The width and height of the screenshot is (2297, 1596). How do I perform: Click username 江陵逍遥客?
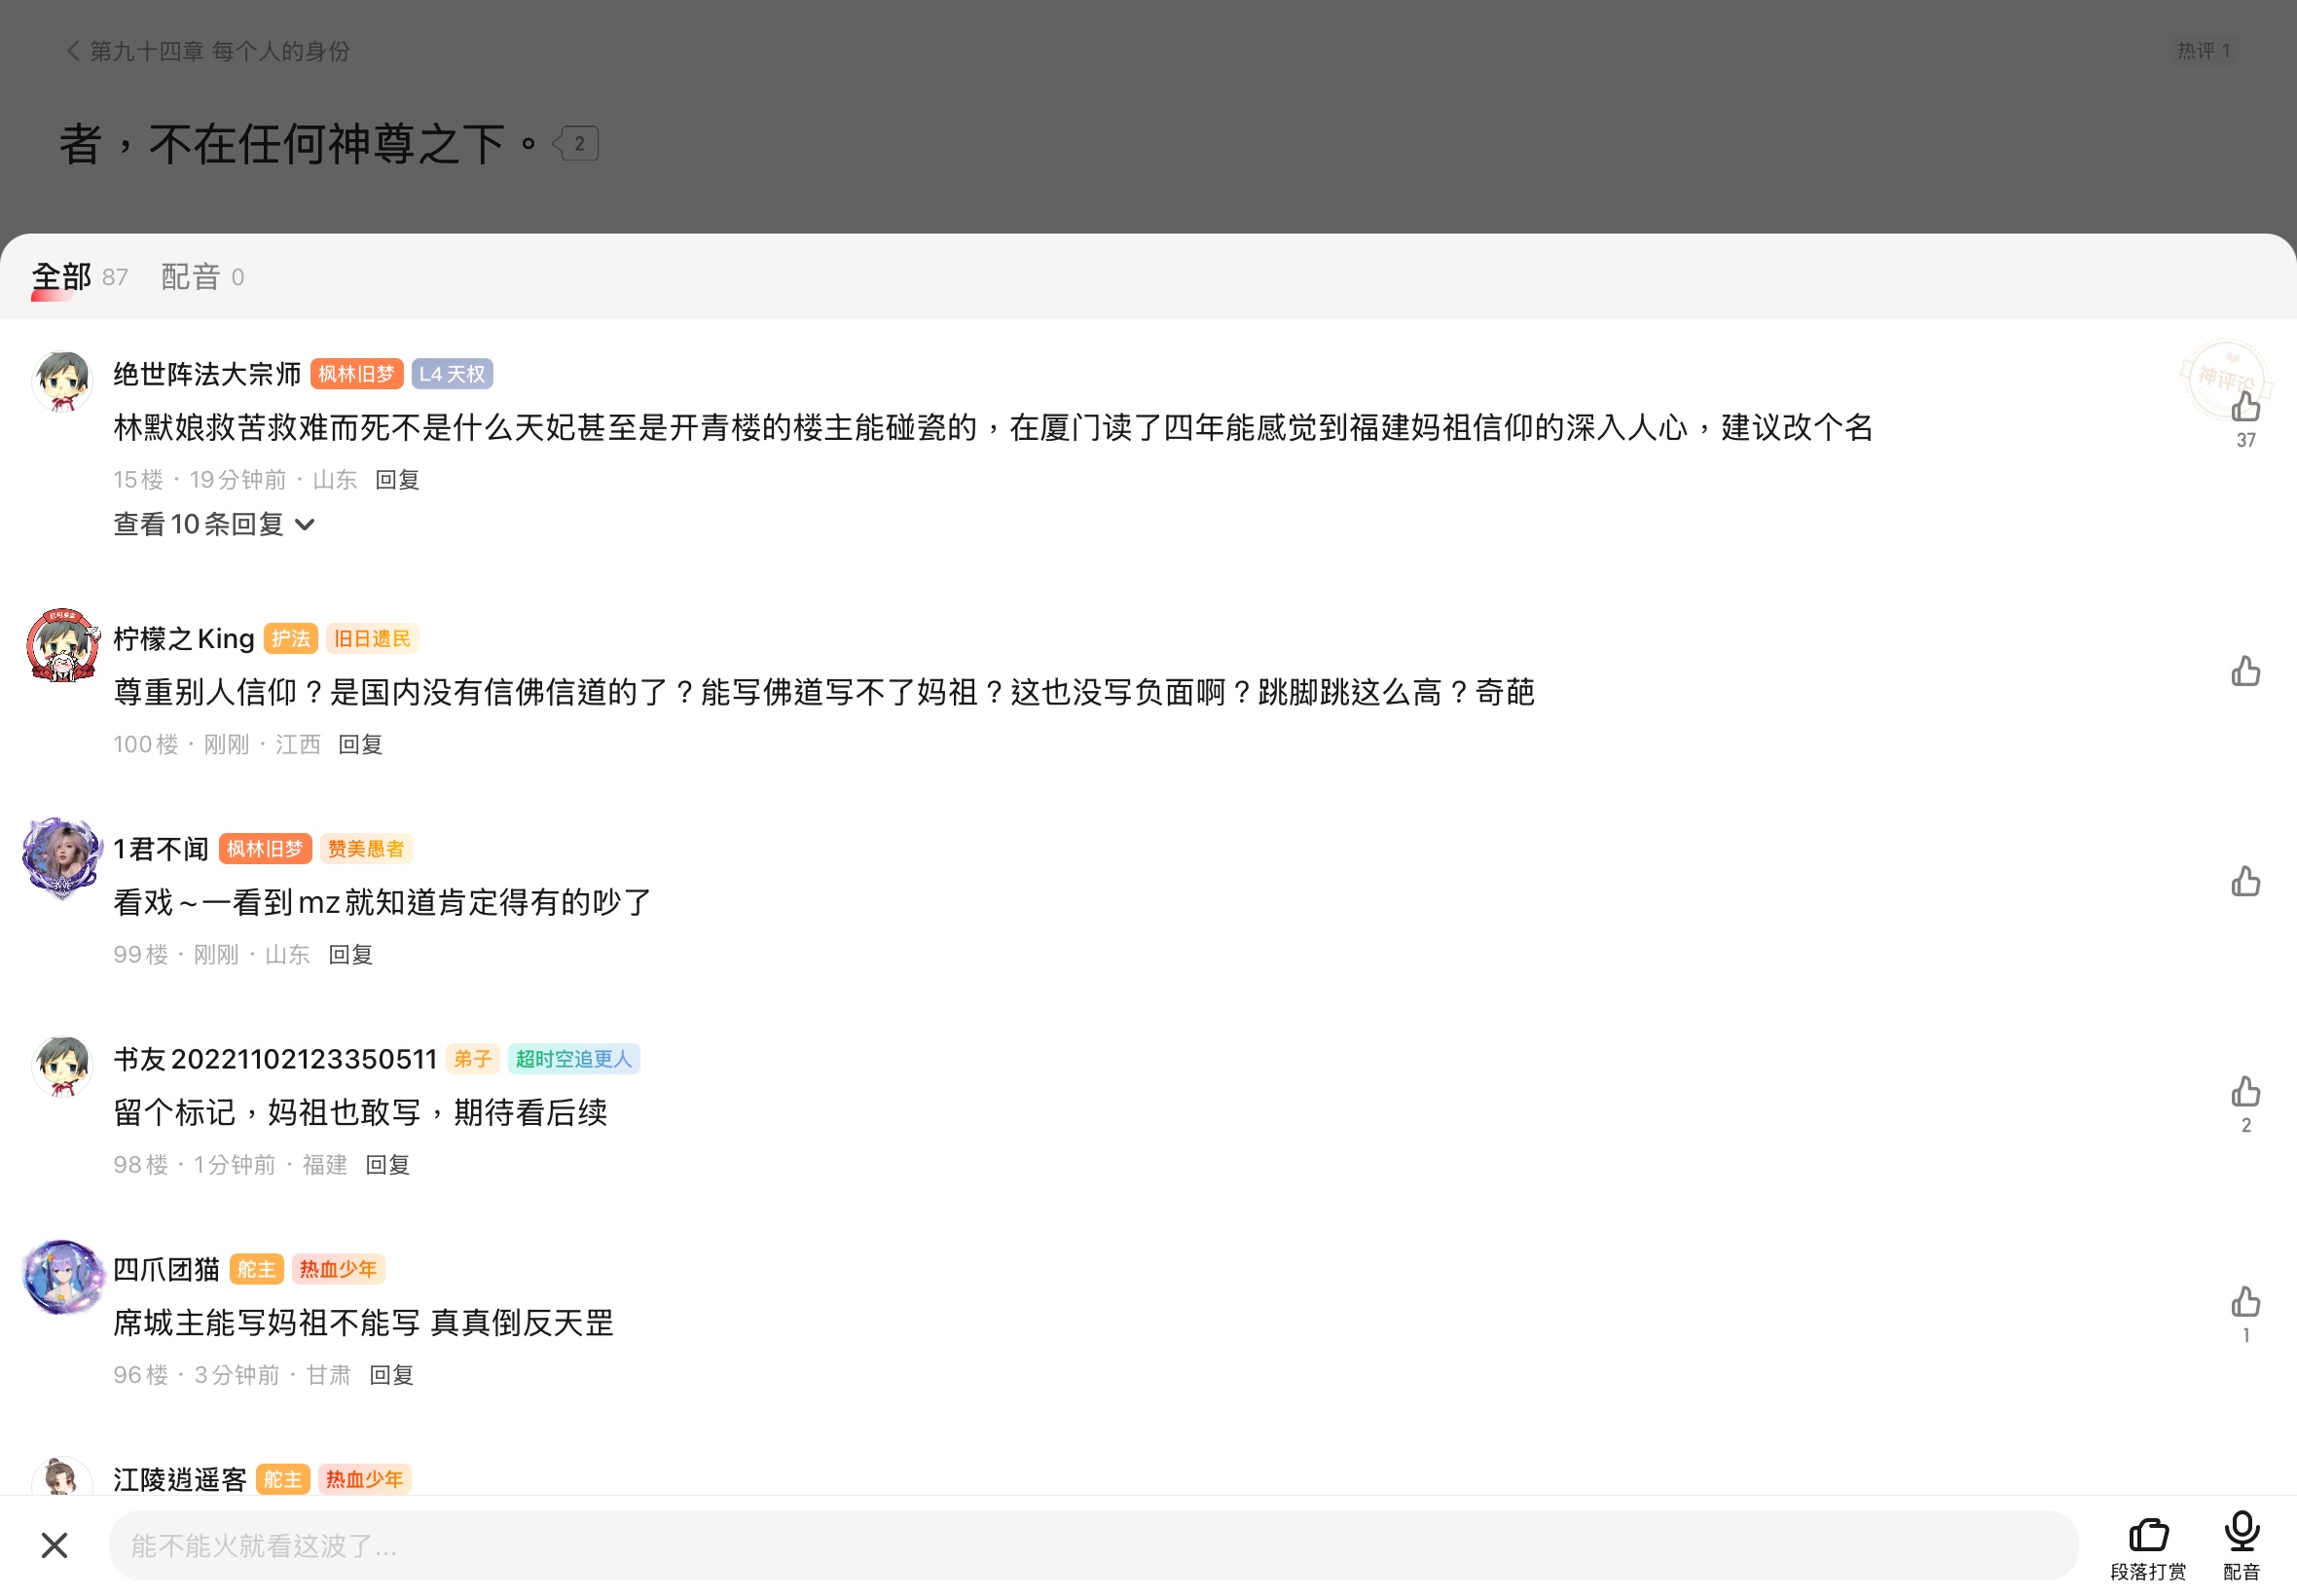tap(180, 1479)
